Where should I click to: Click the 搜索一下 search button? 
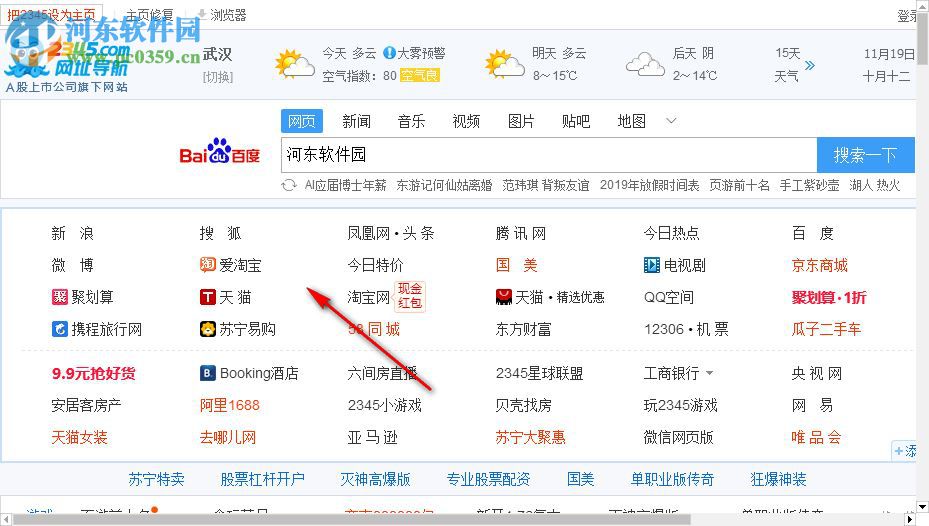(x=866, y=155)
